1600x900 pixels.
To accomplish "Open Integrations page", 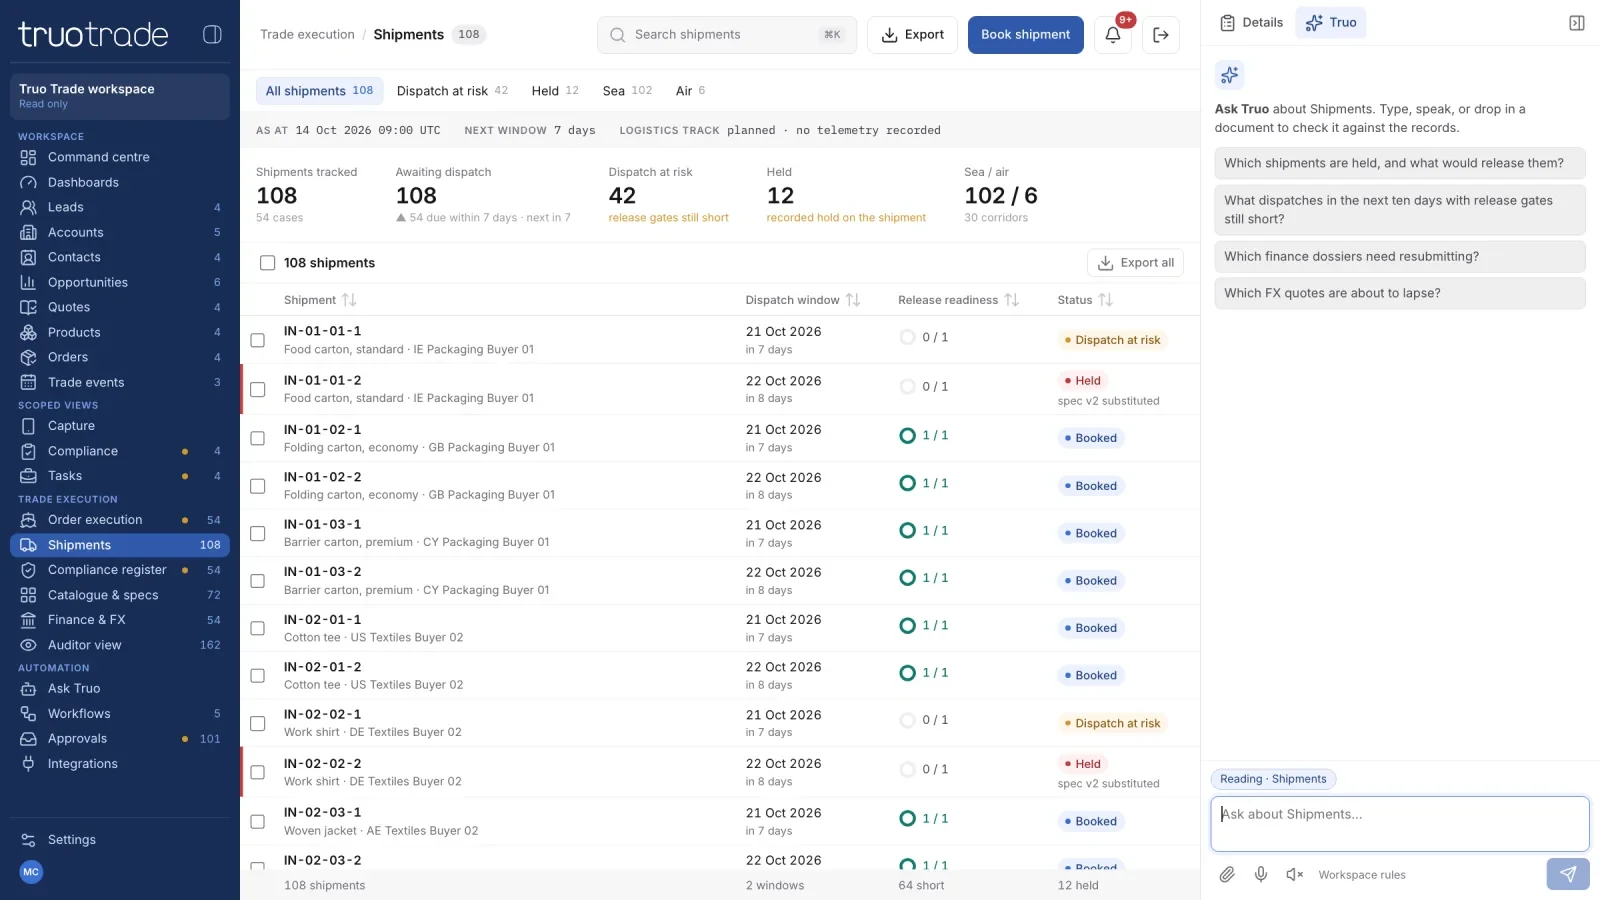I will click(x=120, y=764).
